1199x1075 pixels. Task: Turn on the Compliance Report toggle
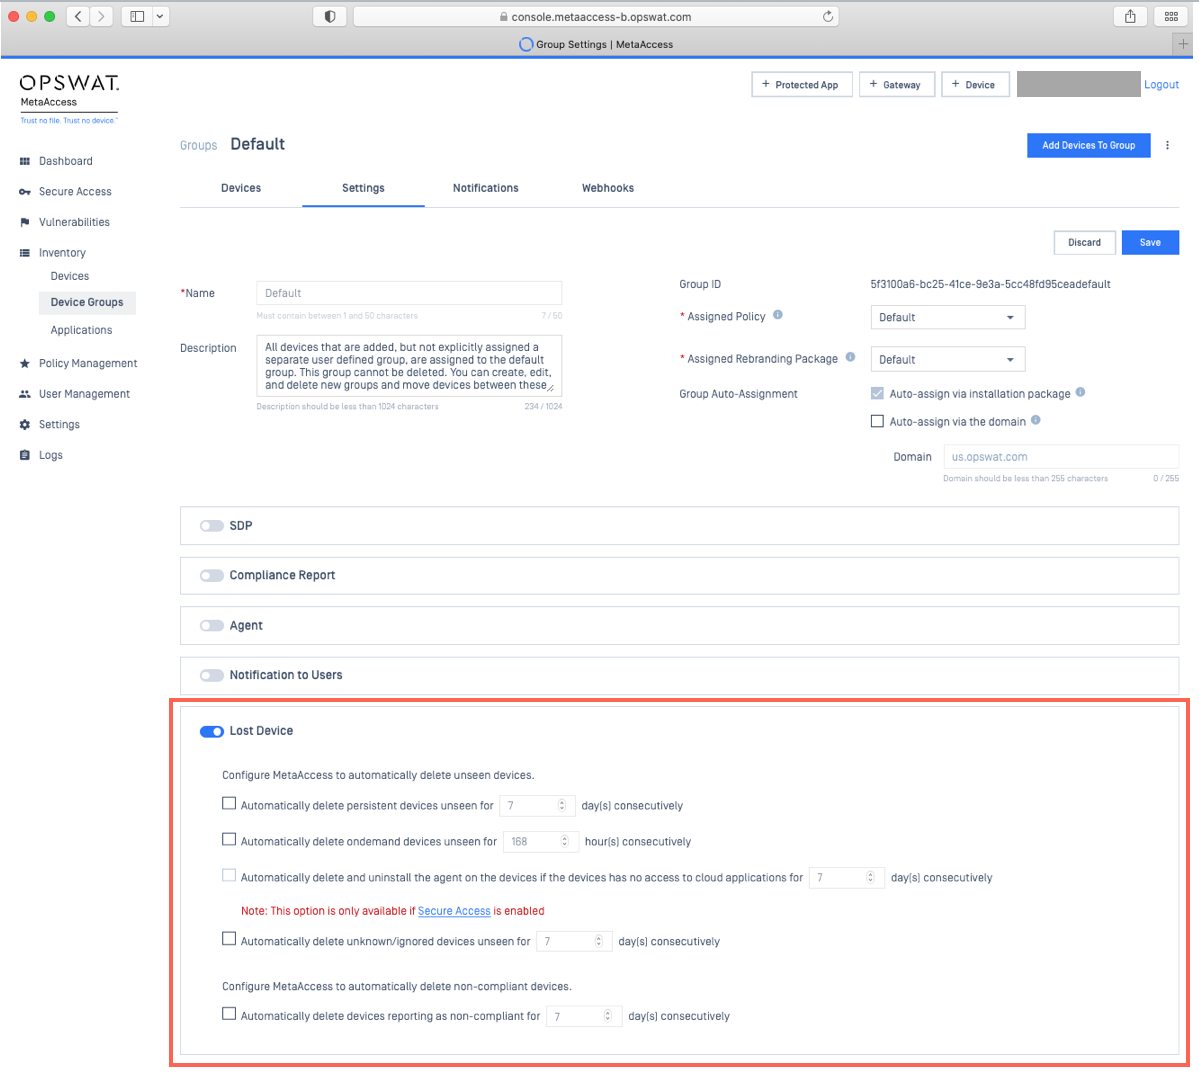click(212, 576)
